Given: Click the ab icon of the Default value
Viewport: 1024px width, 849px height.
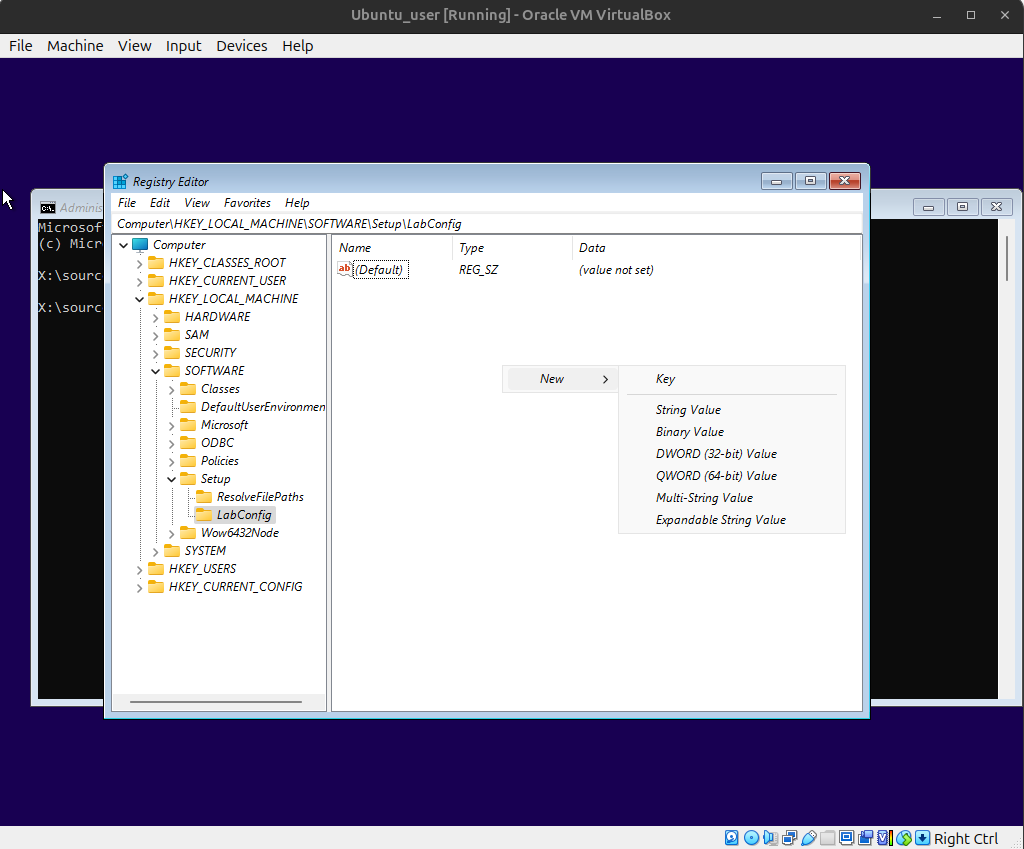Looking at the screenshot, I should pos(344,269).
